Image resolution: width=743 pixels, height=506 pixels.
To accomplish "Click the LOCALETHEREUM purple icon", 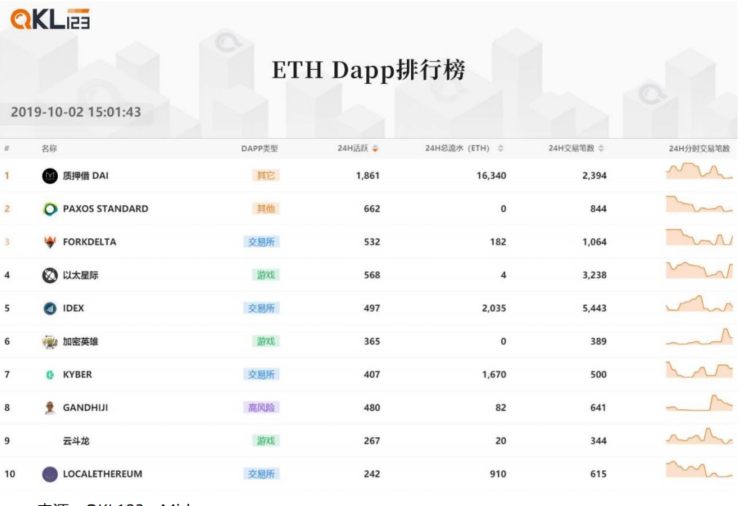I will pyautogui.click(x=50, y=474).
